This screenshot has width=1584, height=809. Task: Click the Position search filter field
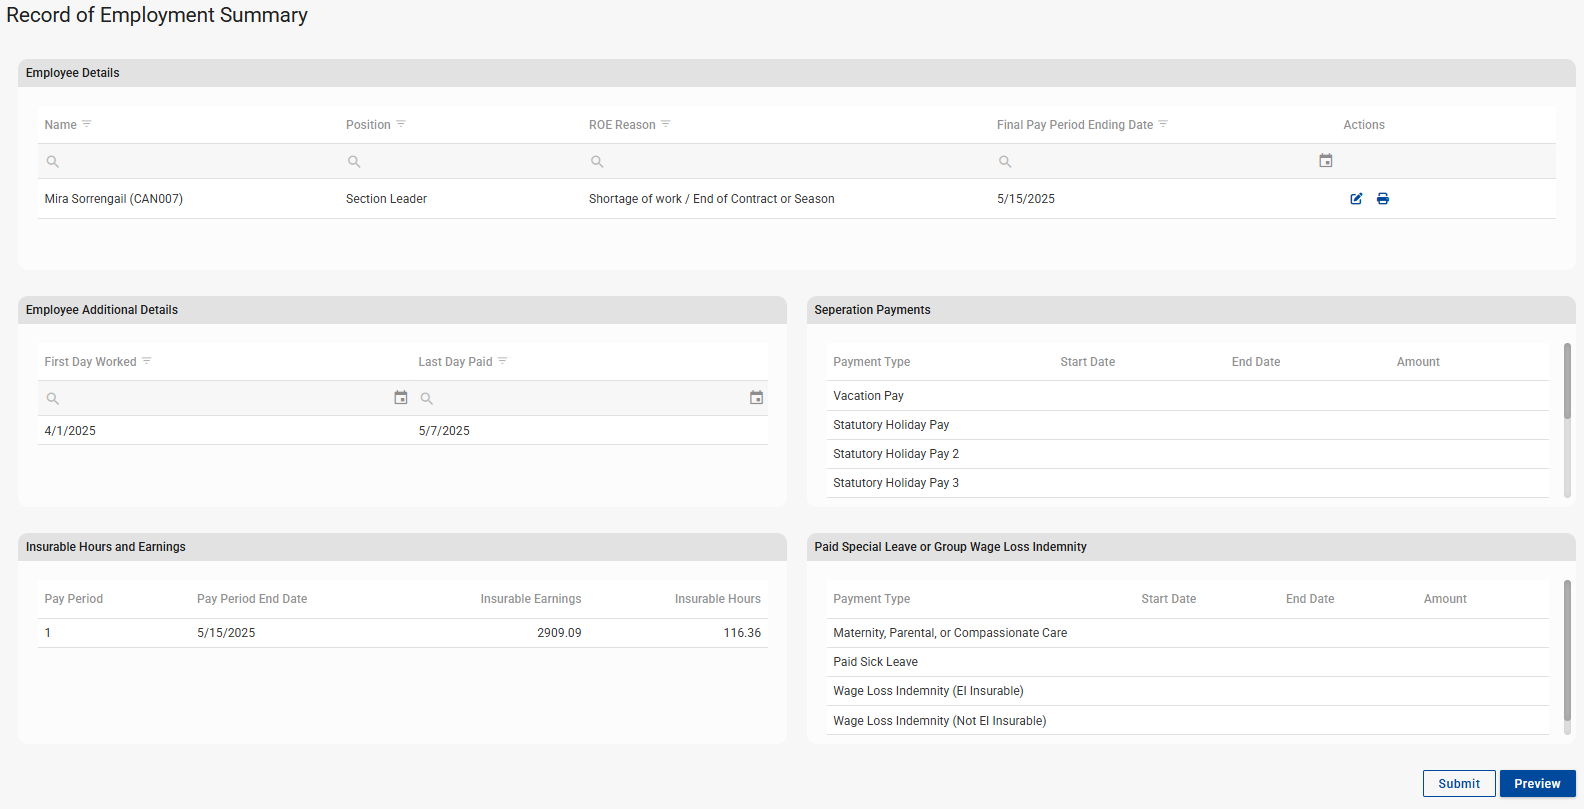(x=465, y=162)
